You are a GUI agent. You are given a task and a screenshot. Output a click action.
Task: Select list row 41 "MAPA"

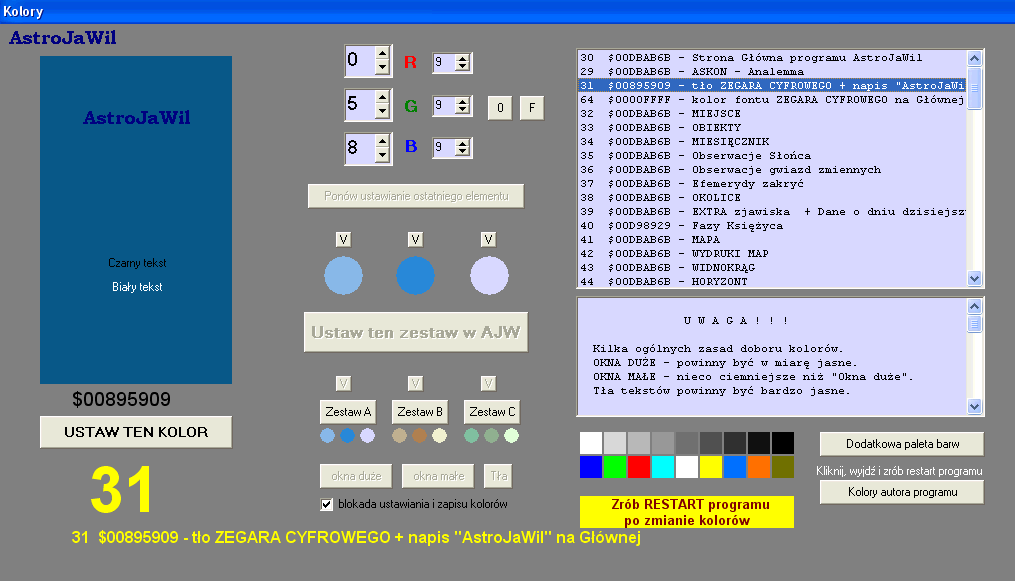point(772,240)
